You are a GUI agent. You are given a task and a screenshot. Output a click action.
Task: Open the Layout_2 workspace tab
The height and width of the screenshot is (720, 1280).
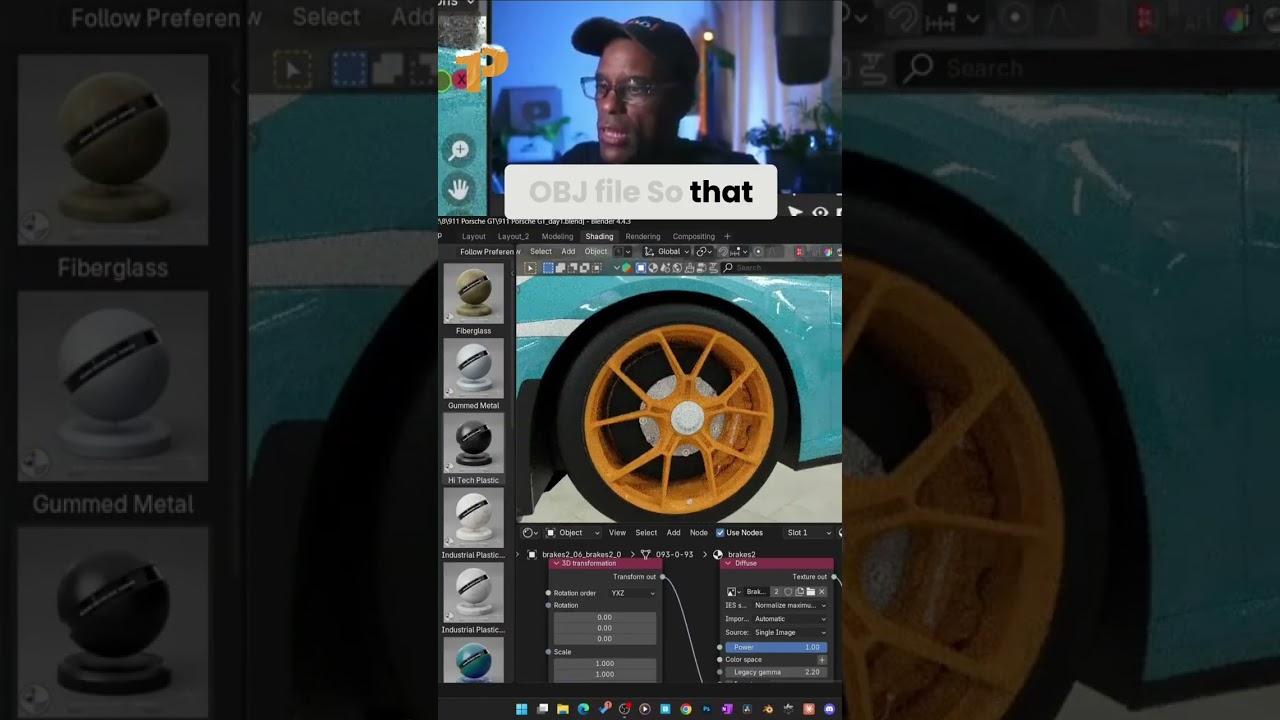513,237
